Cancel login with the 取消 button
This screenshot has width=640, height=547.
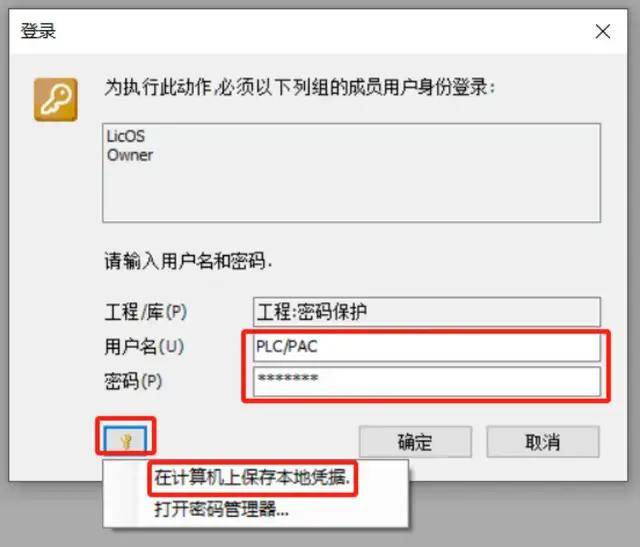pyautogui.click(x=543, y=442)
